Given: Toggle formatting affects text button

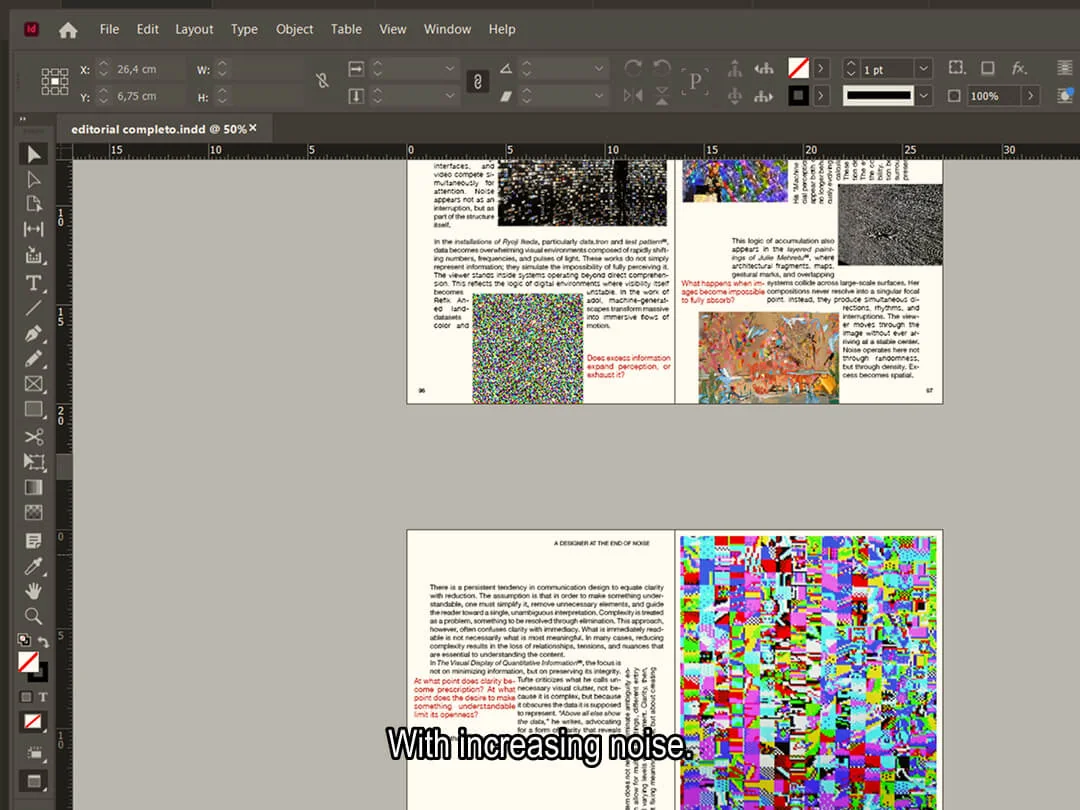Looking at the screenshot, I should (43, 697).
